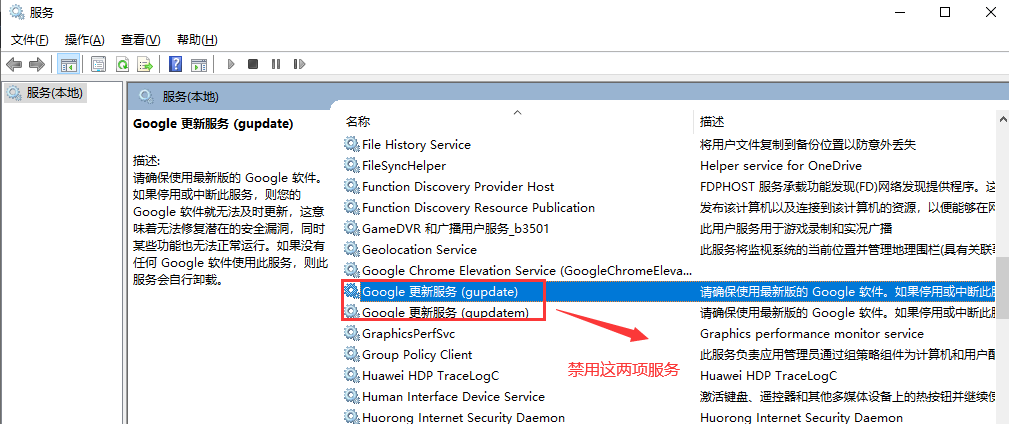The width and height of the screenshot is (1009, 424).
Task: Click the Stop Service square icon
Action: 253,64
